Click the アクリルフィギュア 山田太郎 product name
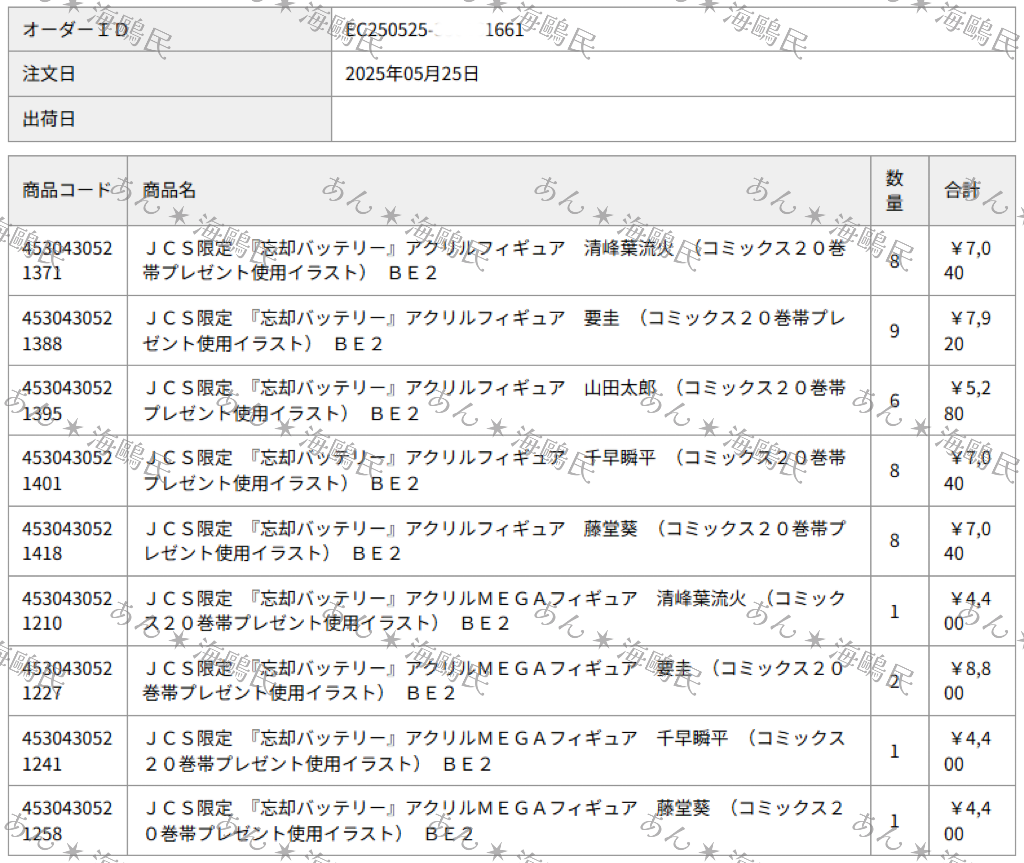Screen dimensions: 1024x863 click(494, 400)
